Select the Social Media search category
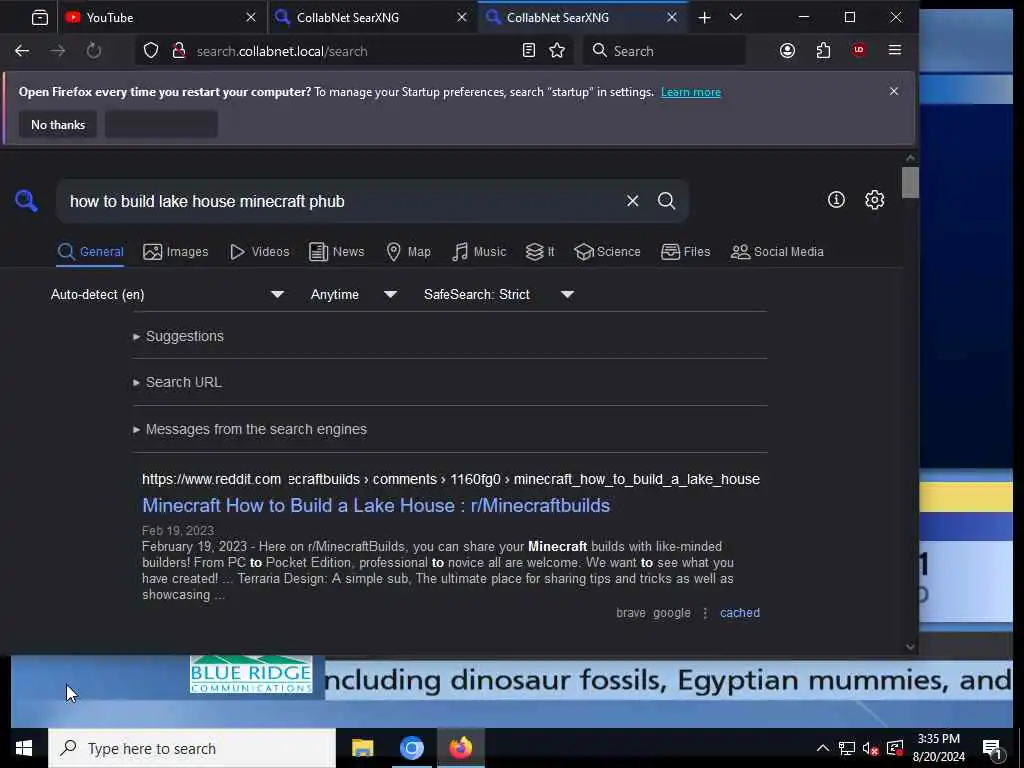This screenshot has height=768, width=1024. (x=777, y=251)
